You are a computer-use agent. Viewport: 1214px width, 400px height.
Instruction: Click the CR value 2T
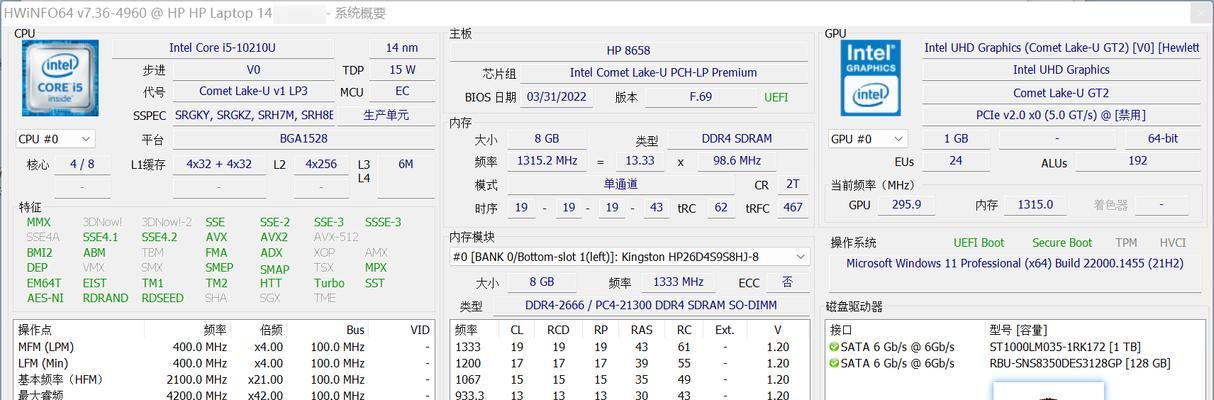click(792, 185)
